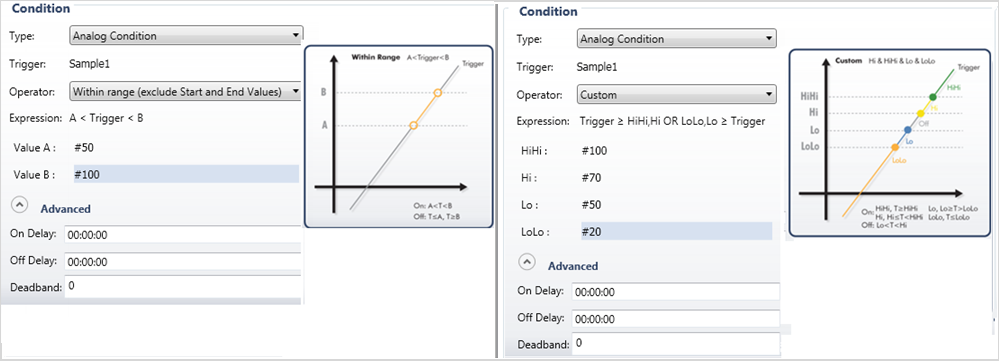Open the left Type dropdown showing Analog Condition
This screenshot has height=361, width=999.
tap(185, 36)
